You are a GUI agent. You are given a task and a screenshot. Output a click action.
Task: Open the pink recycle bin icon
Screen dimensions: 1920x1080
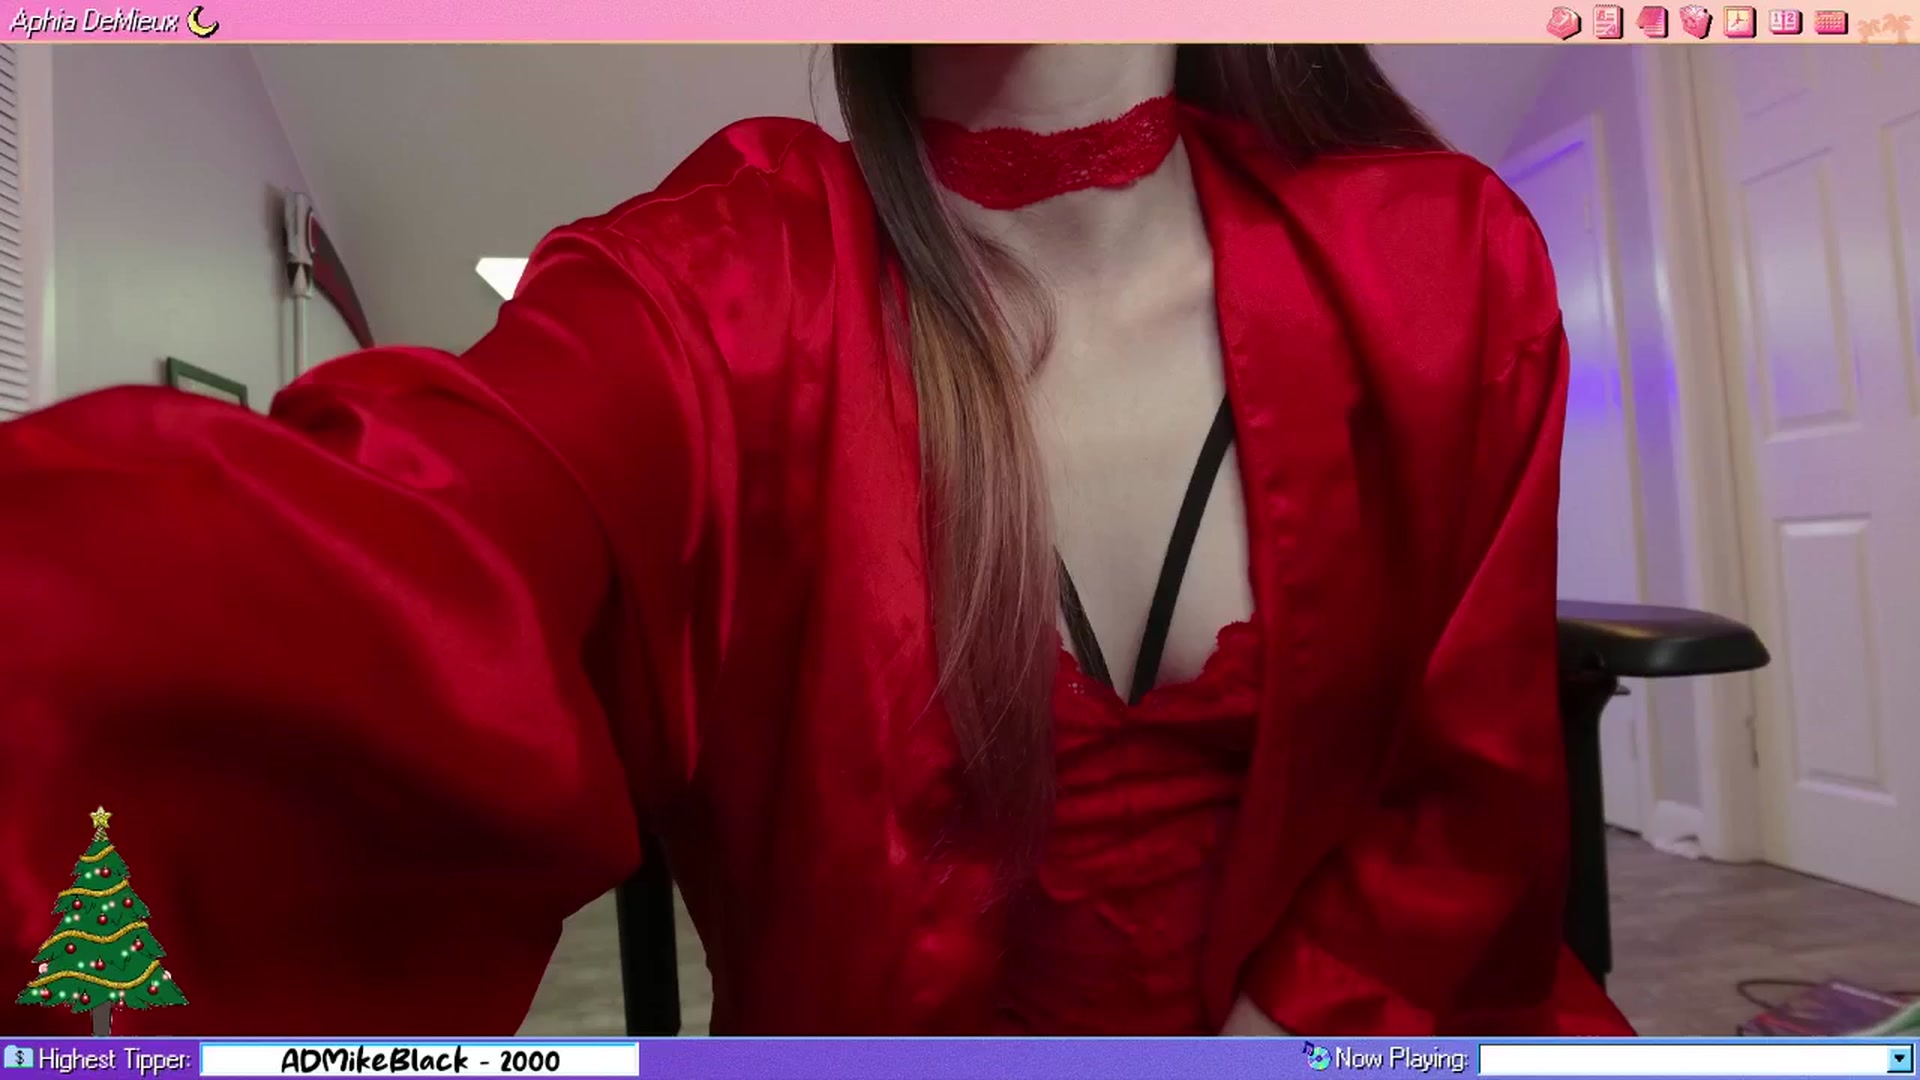1696,22
